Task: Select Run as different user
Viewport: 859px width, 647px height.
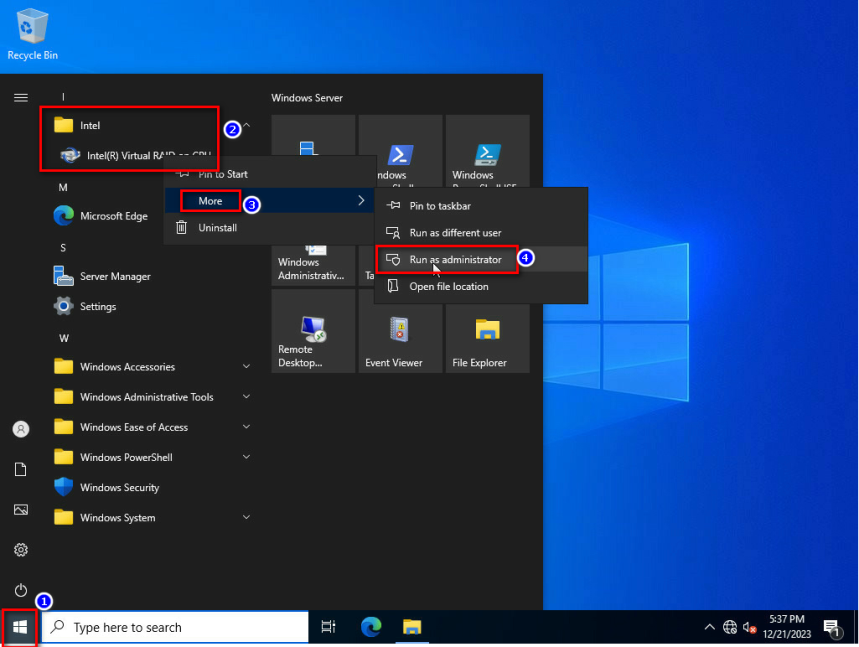Action: click(x=481, y=233)
